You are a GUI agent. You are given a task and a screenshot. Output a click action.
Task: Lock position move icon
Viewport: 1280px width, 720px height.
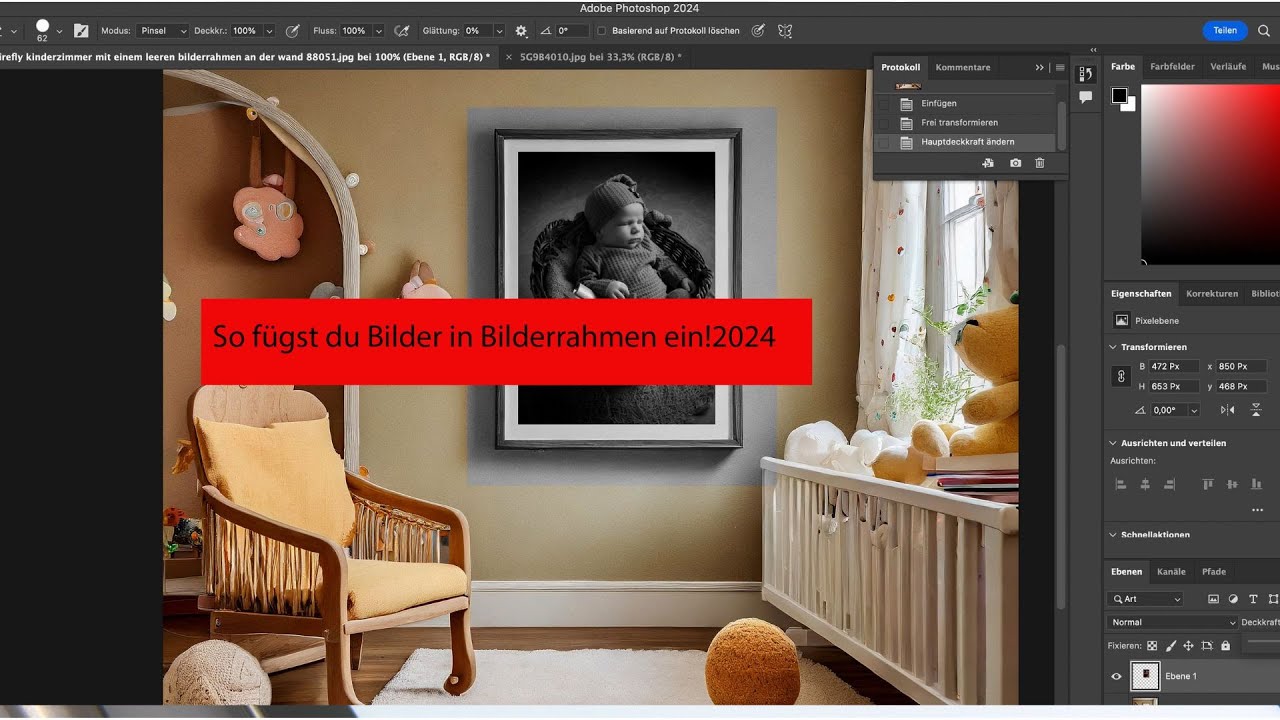pyautogui.click(x=1189, y=646)
